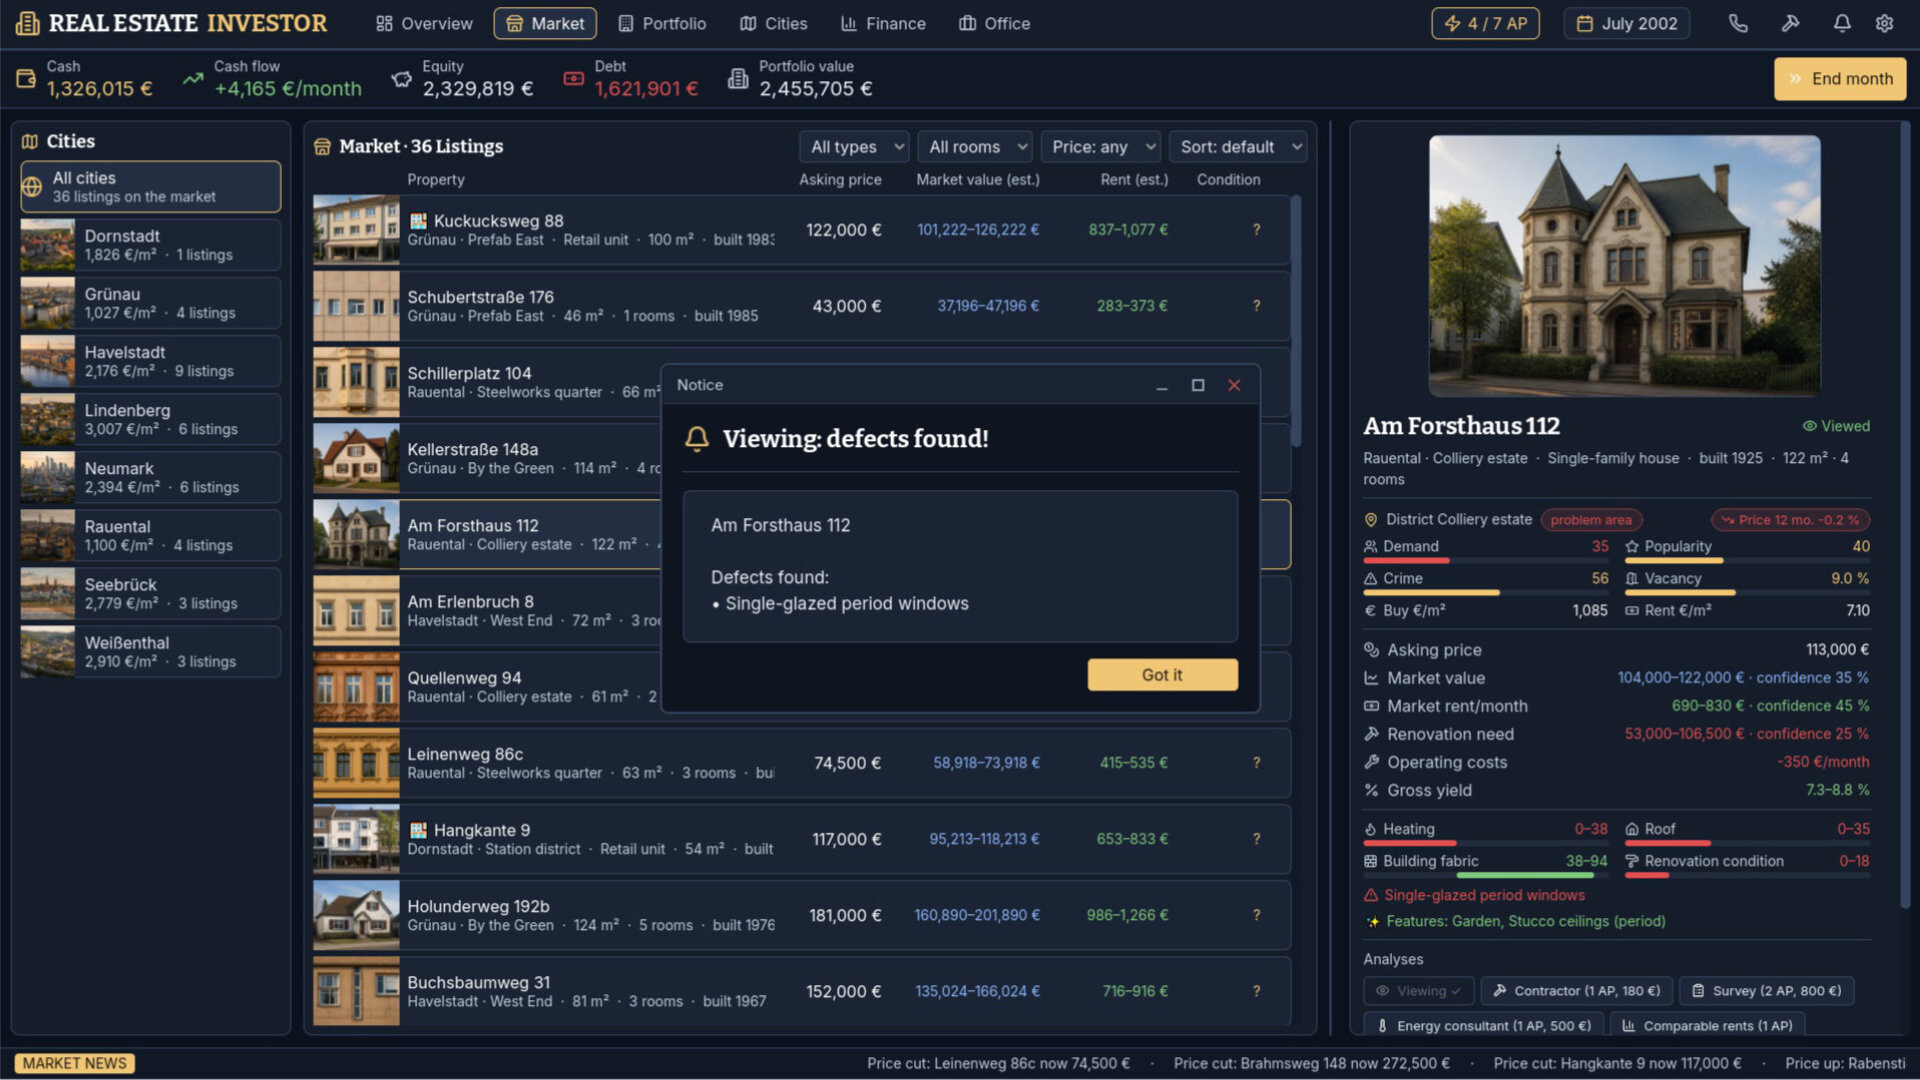Open the Finance tab
Image resolution: width=1920 pixels, height=1080 pixels.
click(x=883, y=23)
